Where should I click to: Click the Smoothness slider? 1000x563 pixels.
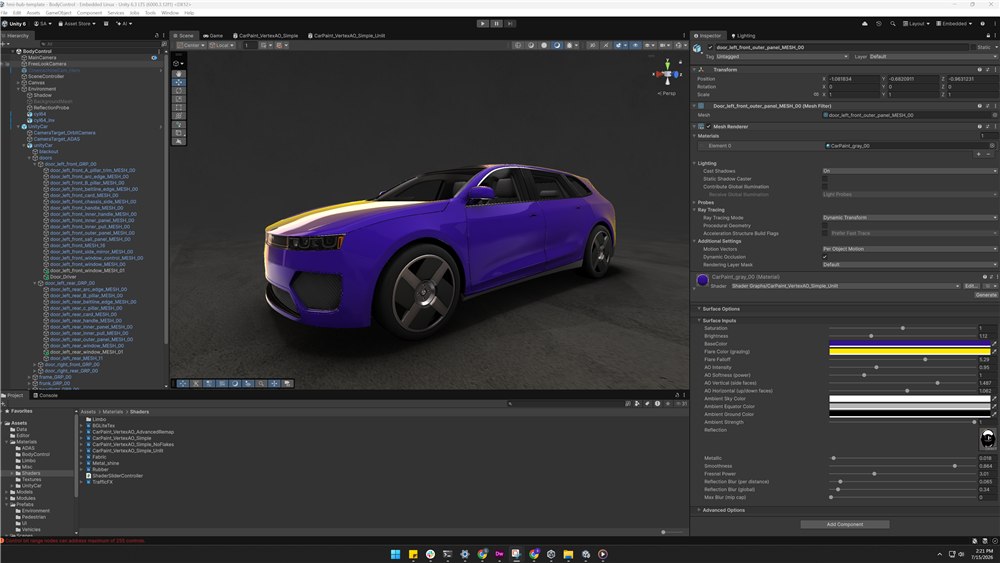[902, 466]
